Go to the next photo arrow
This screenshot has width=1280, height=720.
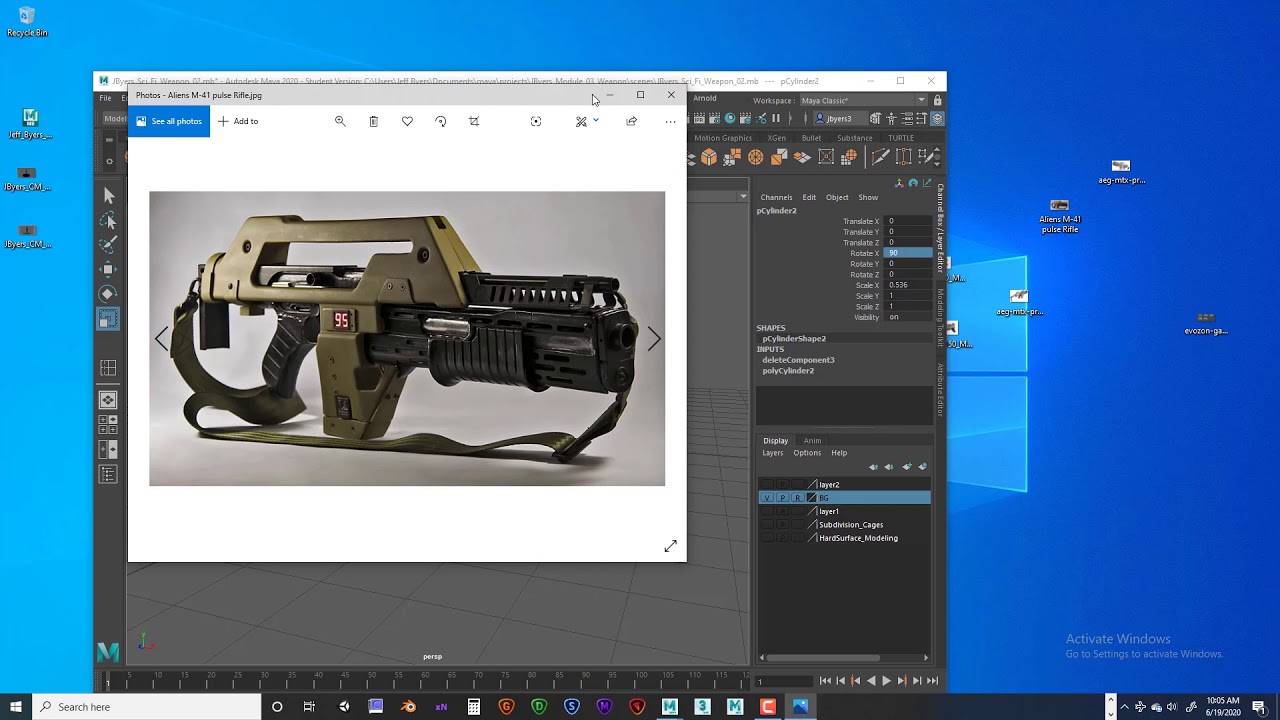pos(654,339)
